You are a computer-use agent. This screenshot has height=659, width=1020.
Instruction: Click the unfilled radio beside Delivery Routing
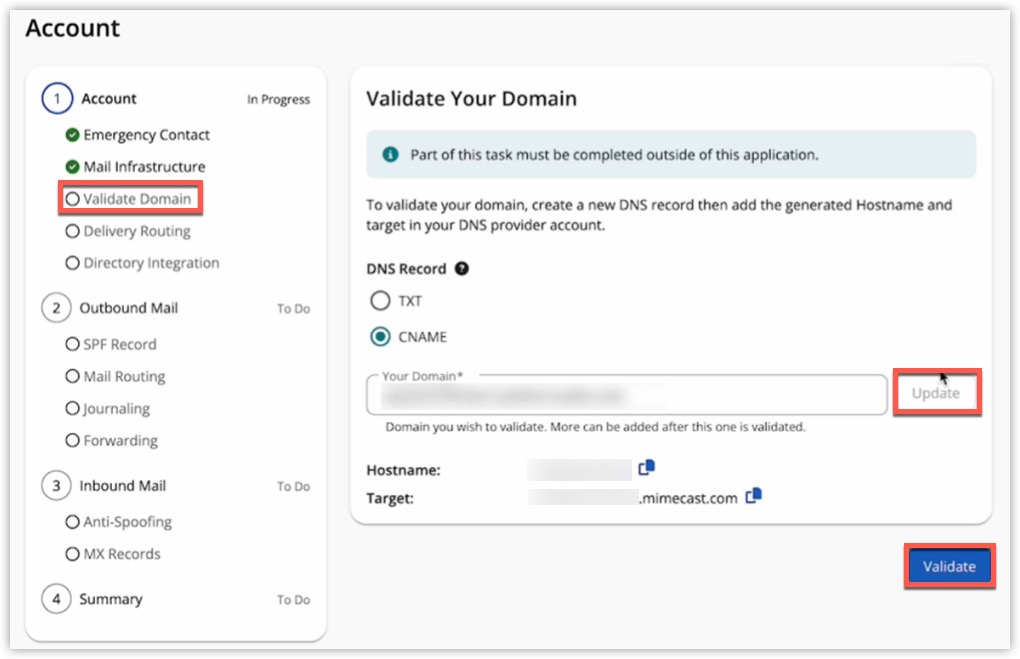coord(72,231)
